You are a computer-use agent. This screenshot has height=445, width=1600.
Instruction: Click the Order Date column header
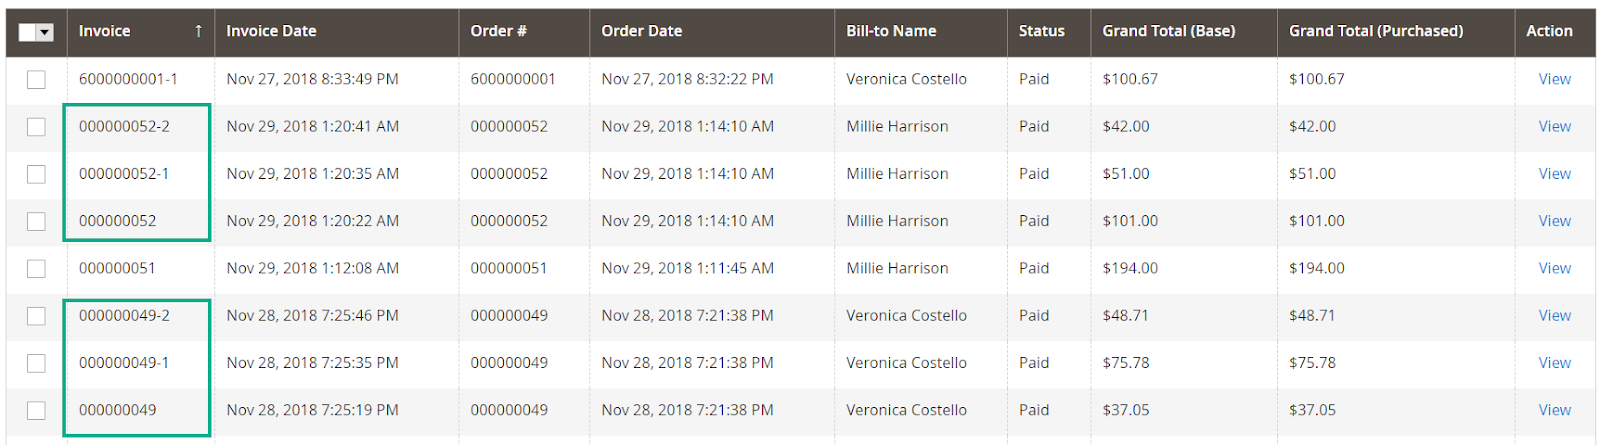pos(641,31)
